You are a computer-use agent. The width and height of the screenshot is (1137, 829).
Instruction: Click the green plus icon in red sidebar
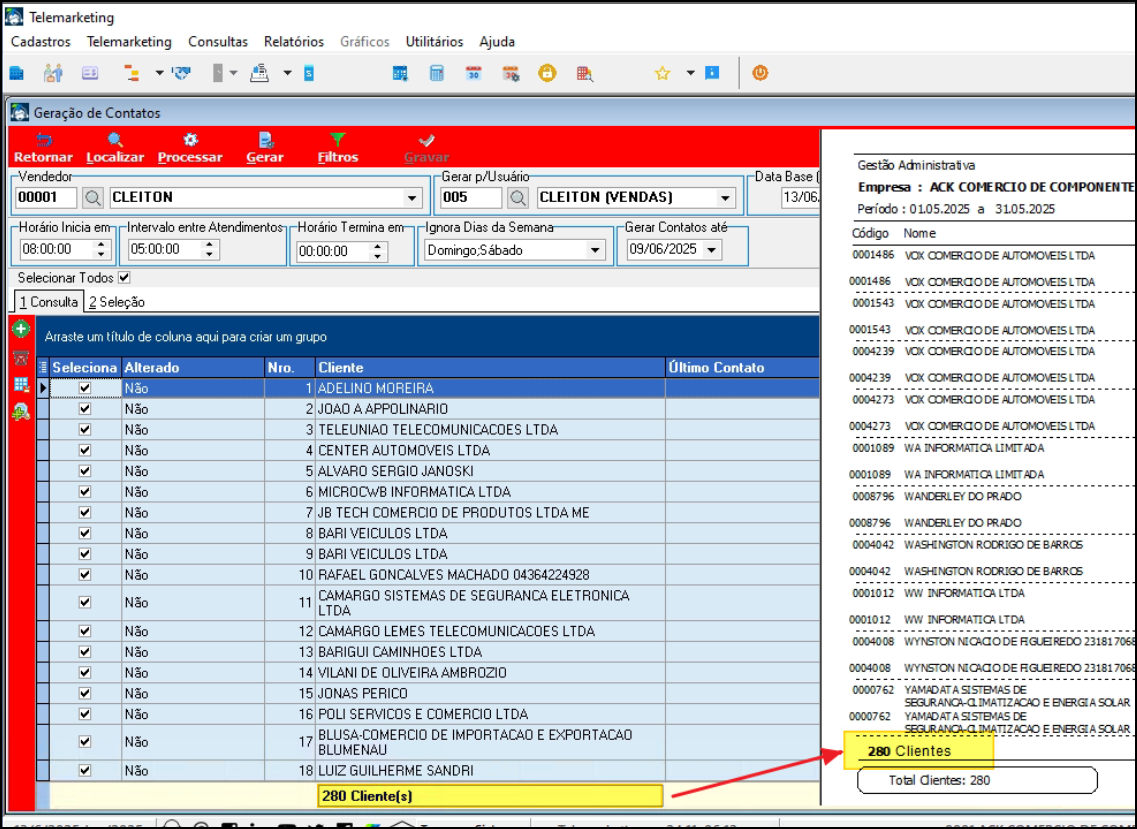click(21, 329)
